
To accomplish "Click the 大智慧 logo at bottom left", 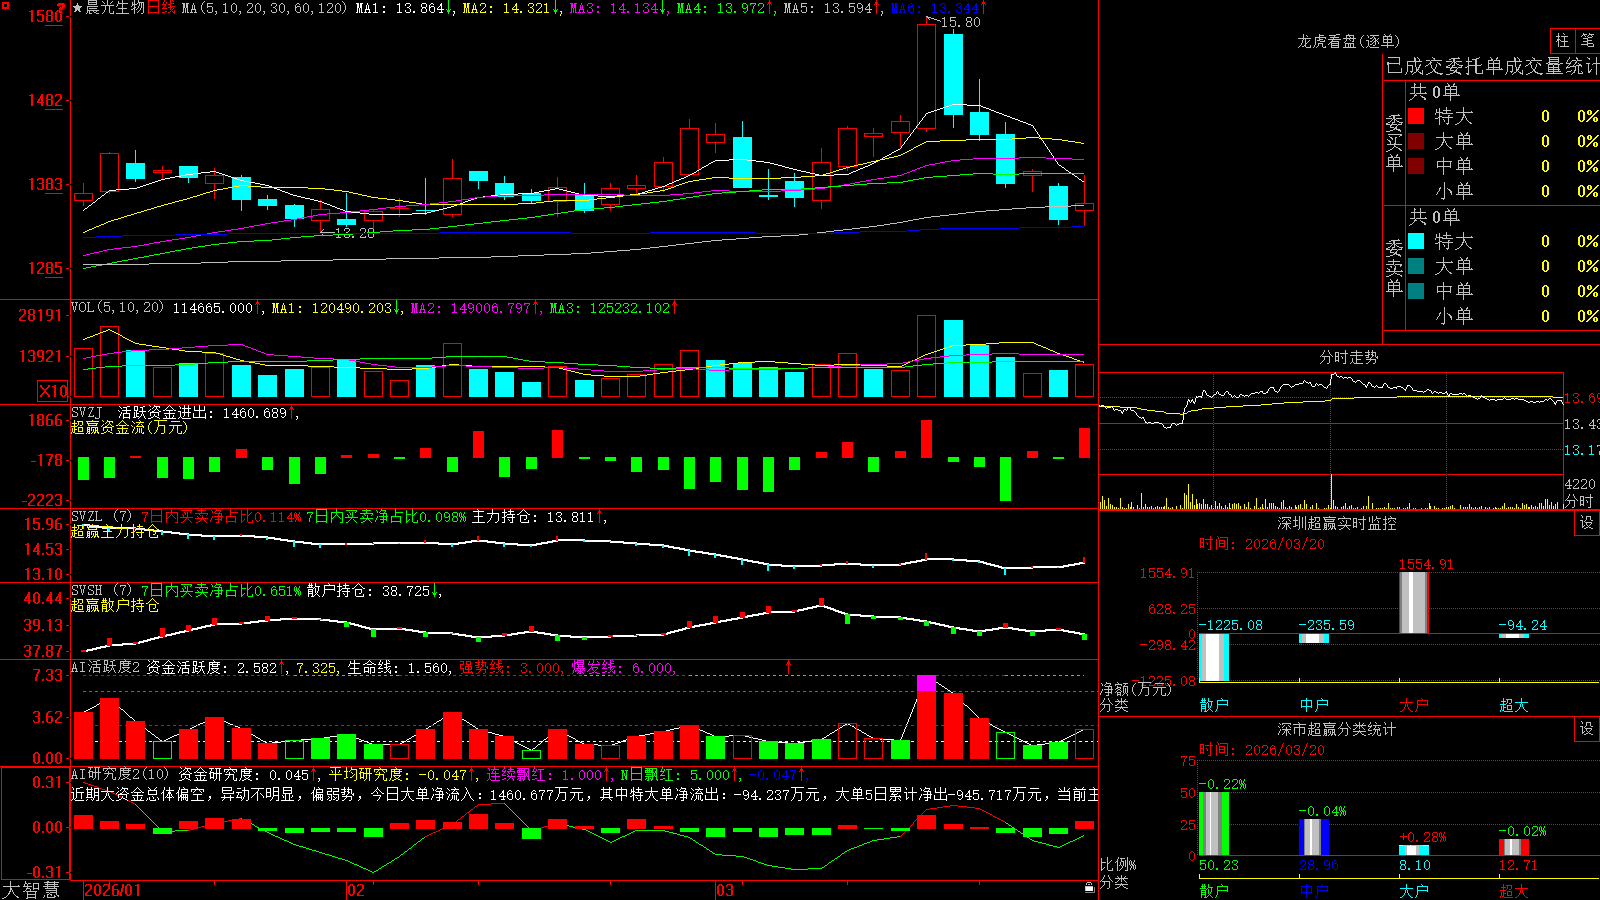I will [x=31, y=889].
